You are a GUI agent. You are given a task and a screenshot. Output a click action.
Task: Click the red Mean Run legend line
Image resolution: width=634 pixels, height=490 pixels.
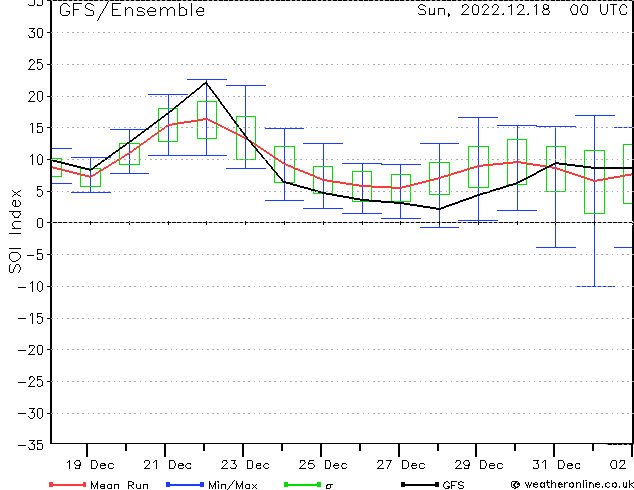[x=67, y=484]
